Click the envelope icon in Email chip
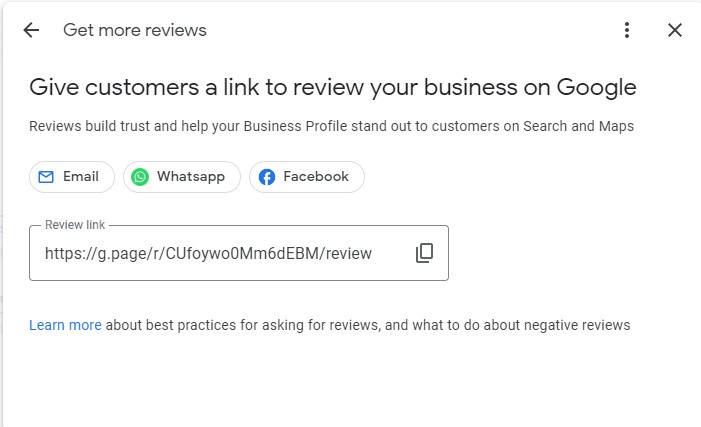The width and height of the screenshot is (701, 427). (46, 177)
